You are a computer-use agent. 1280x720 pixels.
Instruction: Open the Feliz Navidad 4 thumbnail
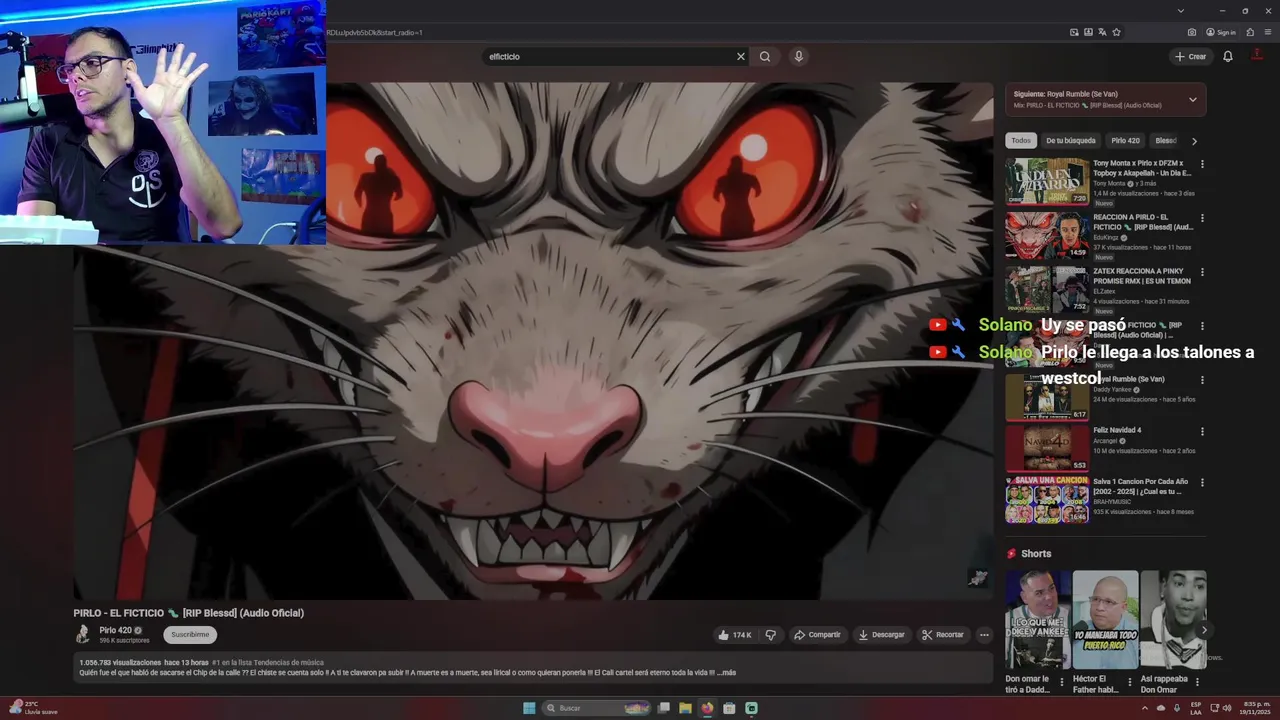1047,448
